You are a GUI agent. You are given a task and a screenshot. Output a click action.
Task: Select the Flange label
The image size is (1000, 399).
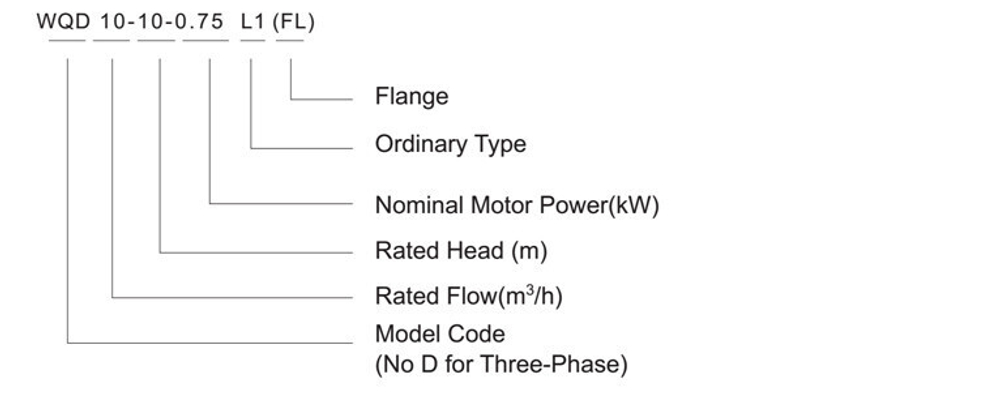[411, 96]
